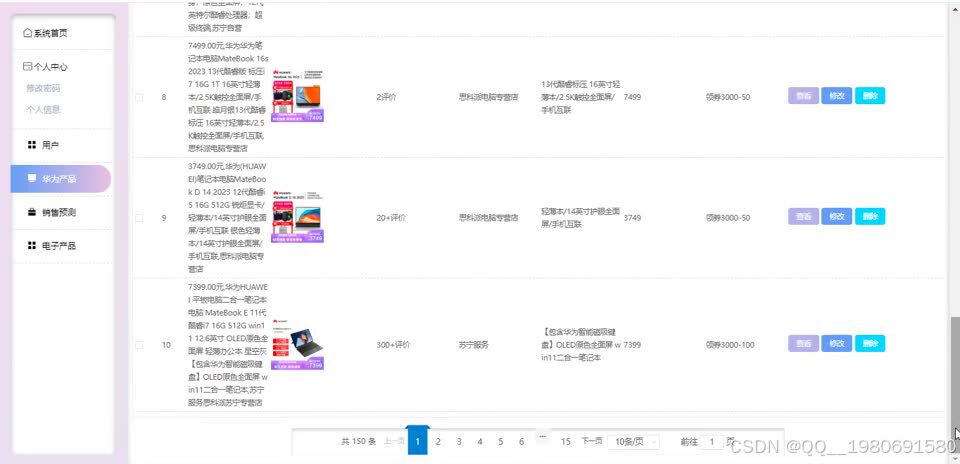The height and width of the screenshot is (464, 960).
Task: View details of row 10 (查看)
Action: [x=803, y=343]
